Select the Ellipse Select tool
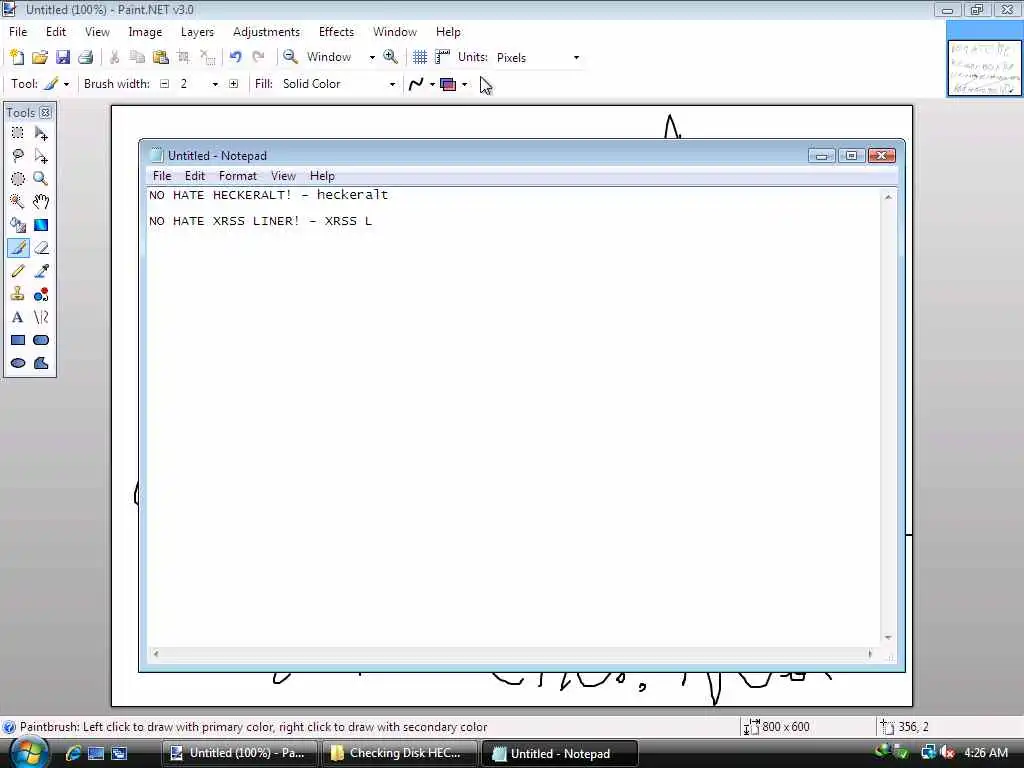Viewport: 1024px width, 768px height. click(18, 179)
